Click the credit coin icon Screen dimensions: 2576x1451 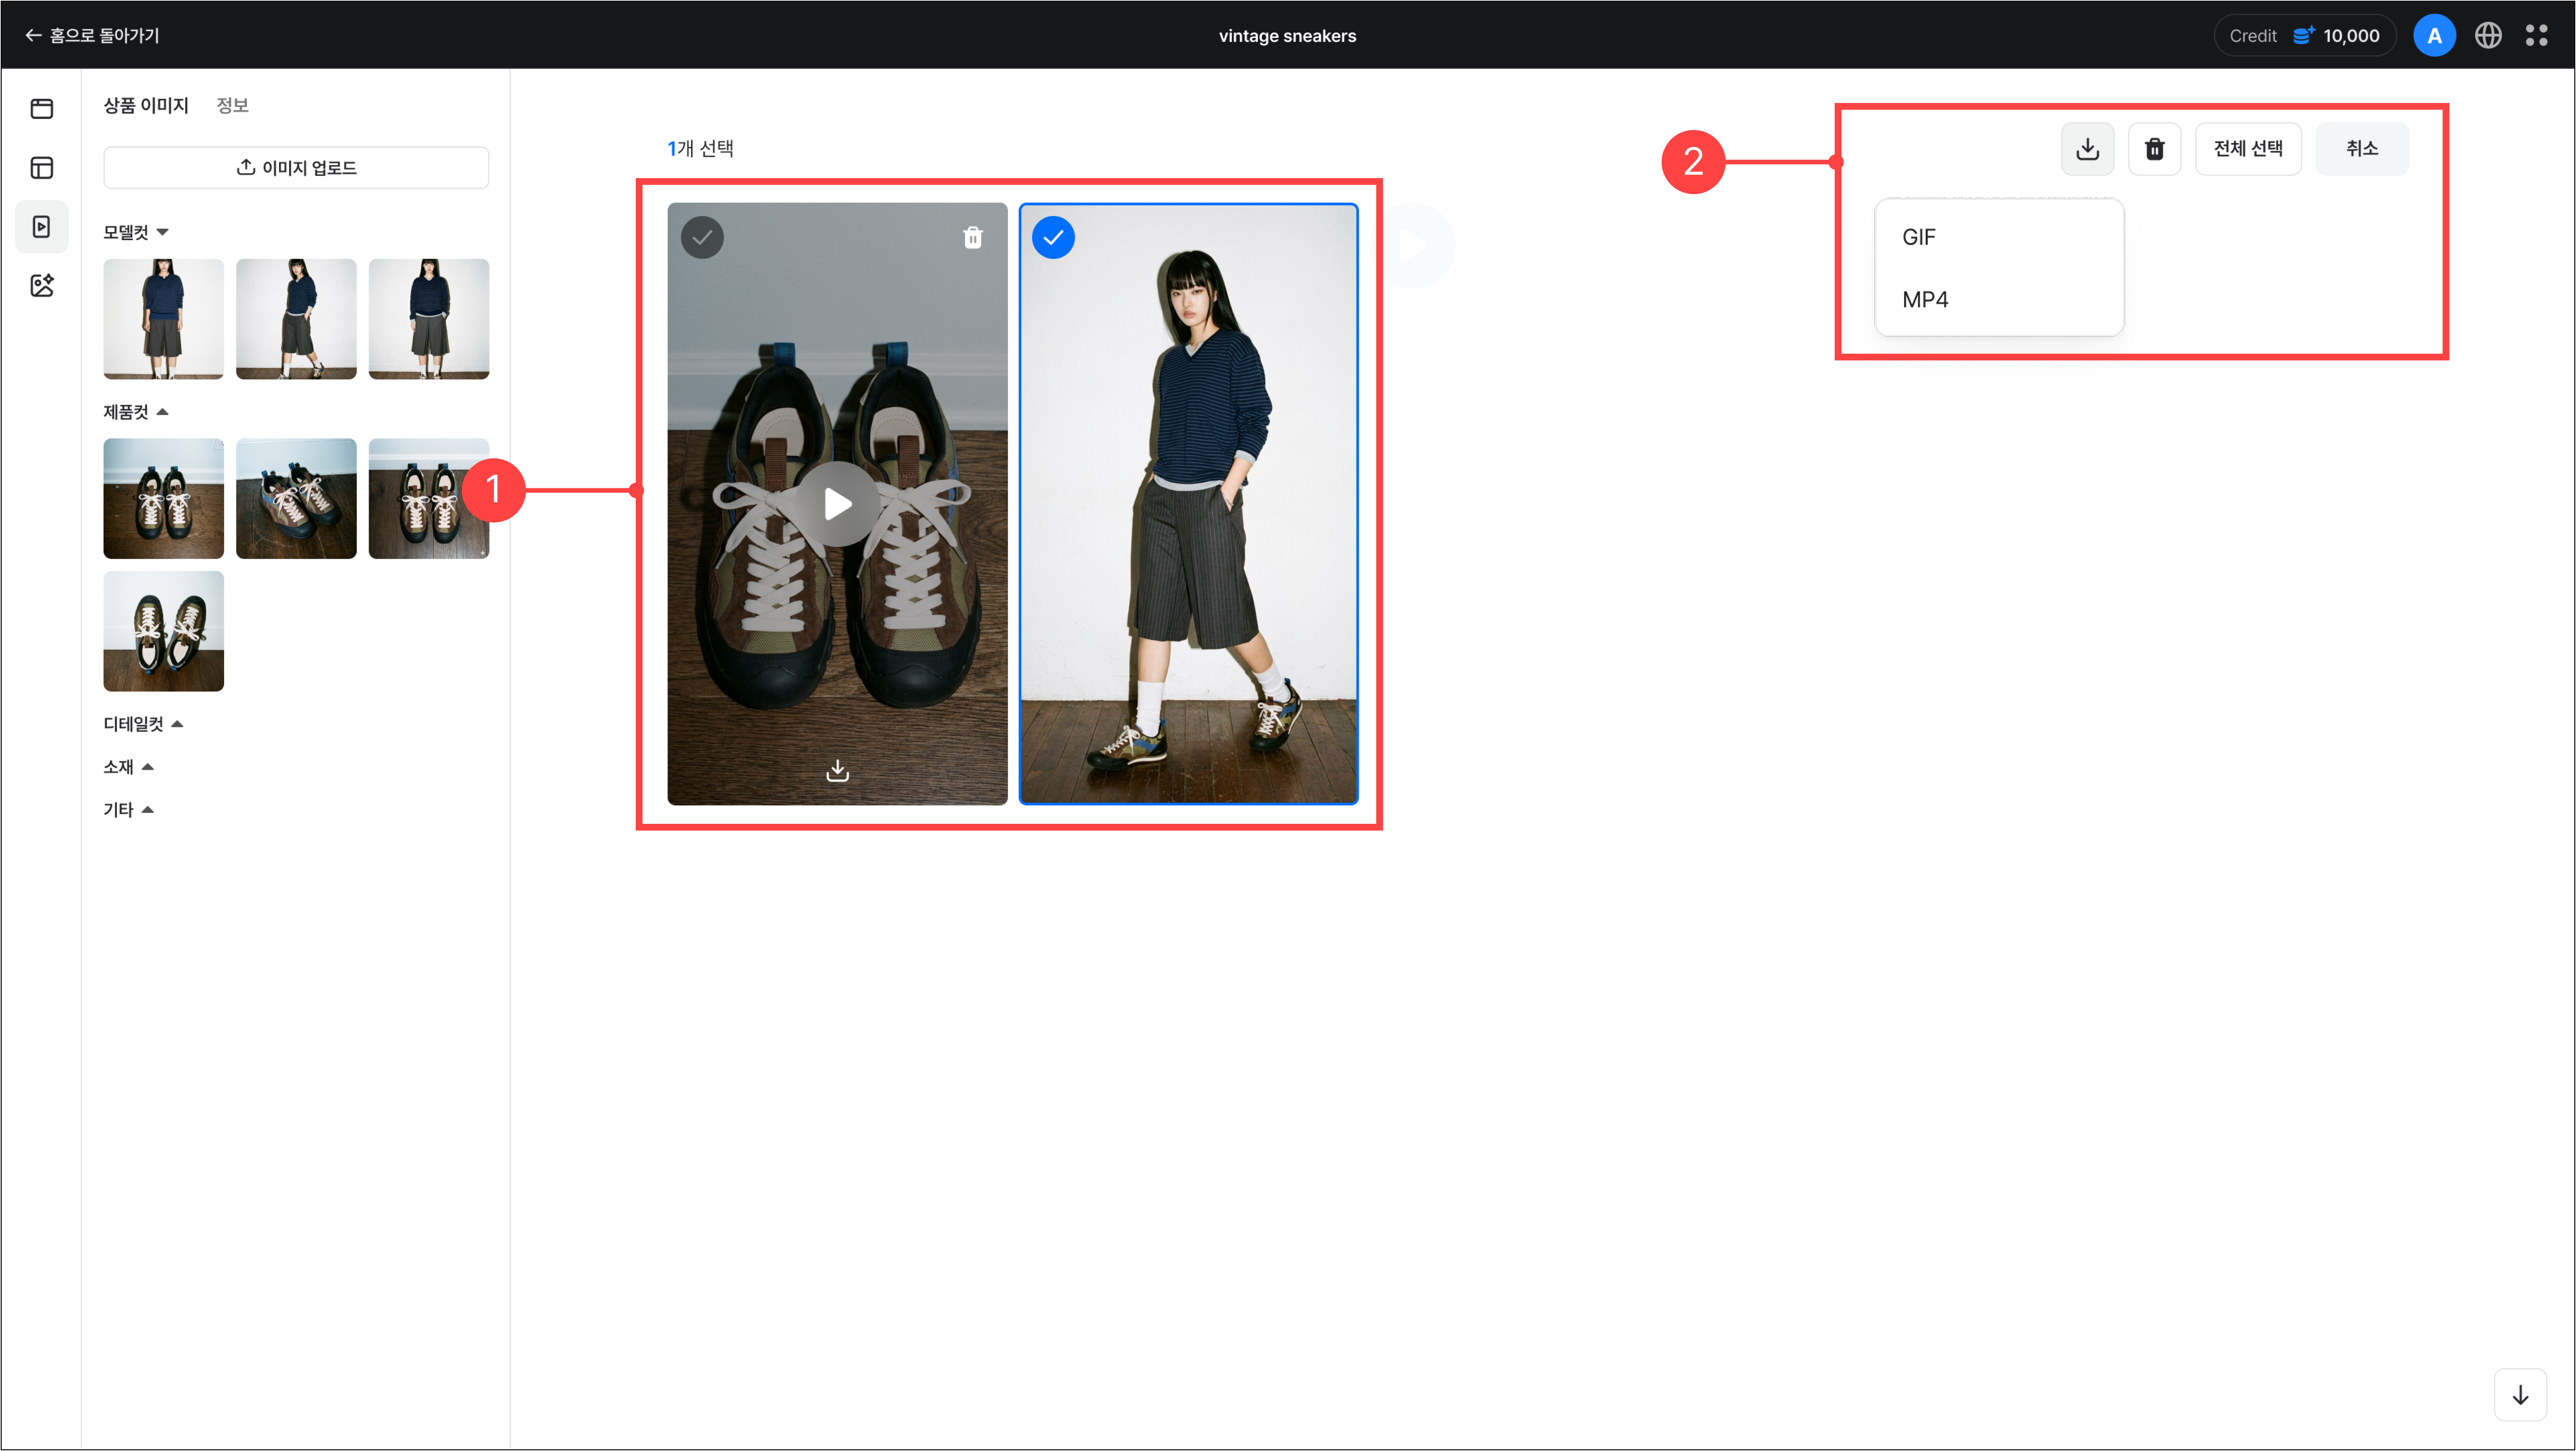click(2304, 35)
